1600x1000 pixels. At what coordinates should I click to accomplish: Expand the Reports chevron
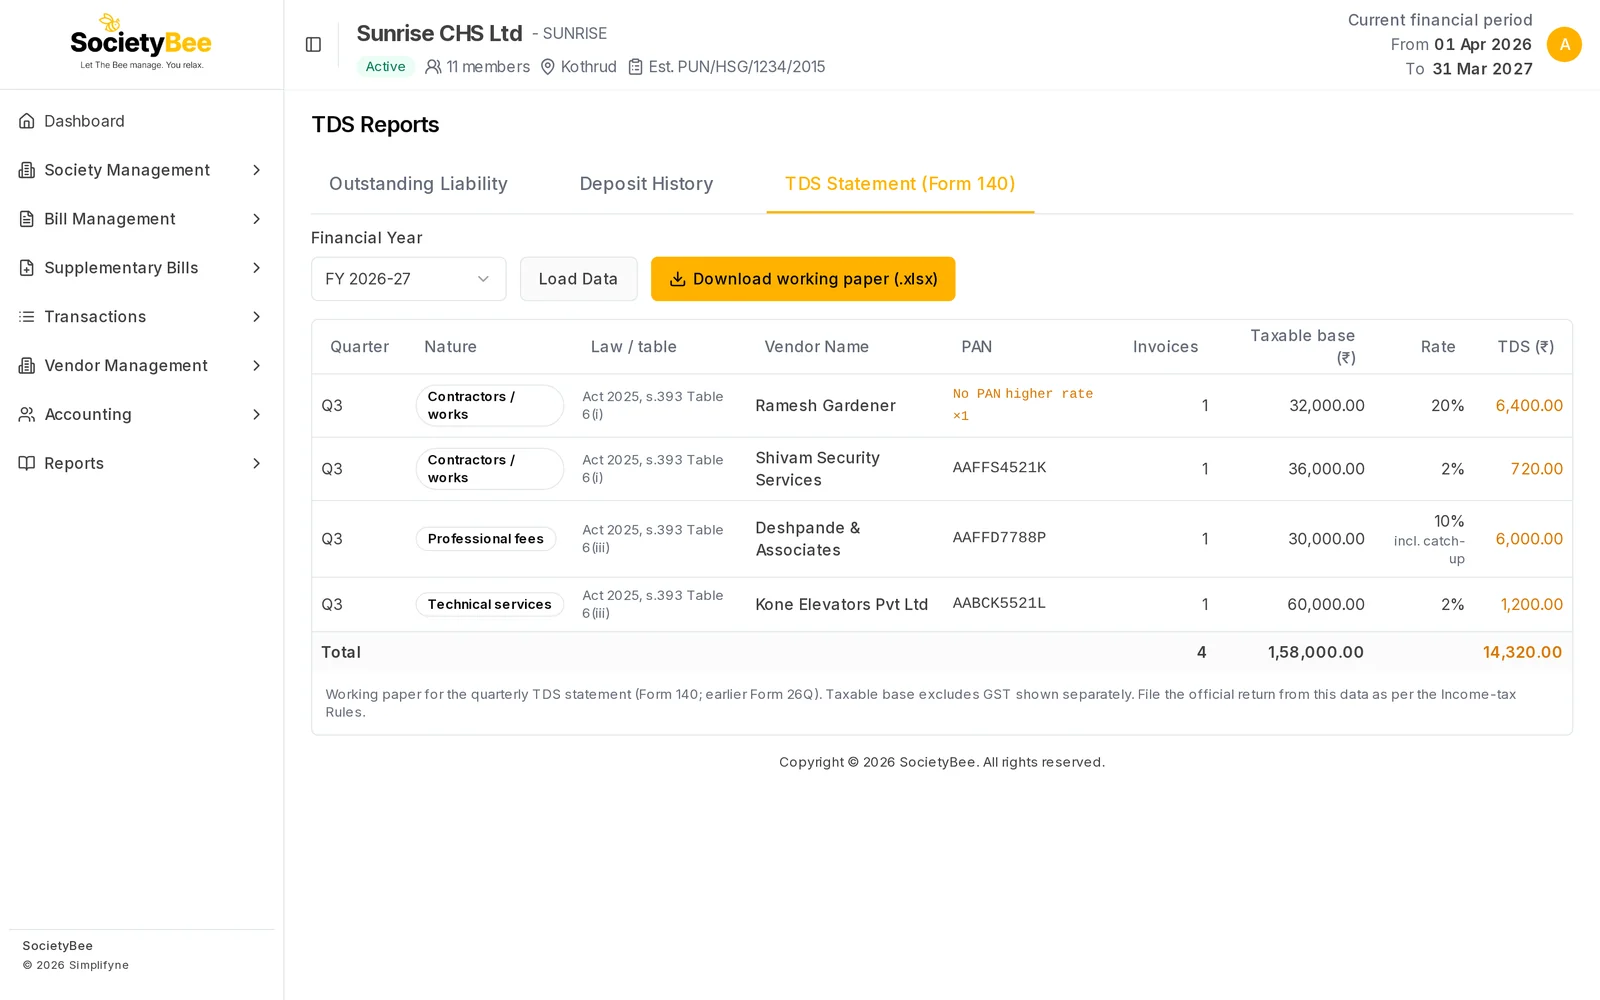[x=257, y=463]
